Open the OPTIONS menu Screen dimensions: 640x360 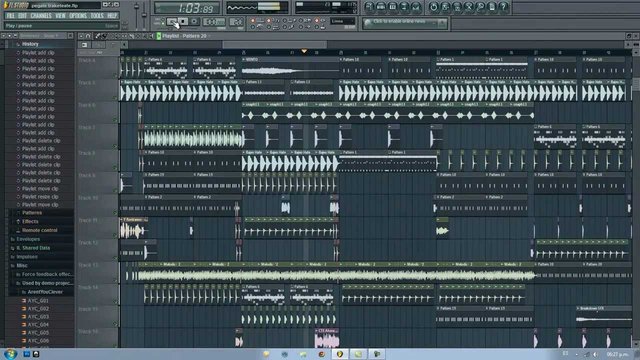click(78, 16)
